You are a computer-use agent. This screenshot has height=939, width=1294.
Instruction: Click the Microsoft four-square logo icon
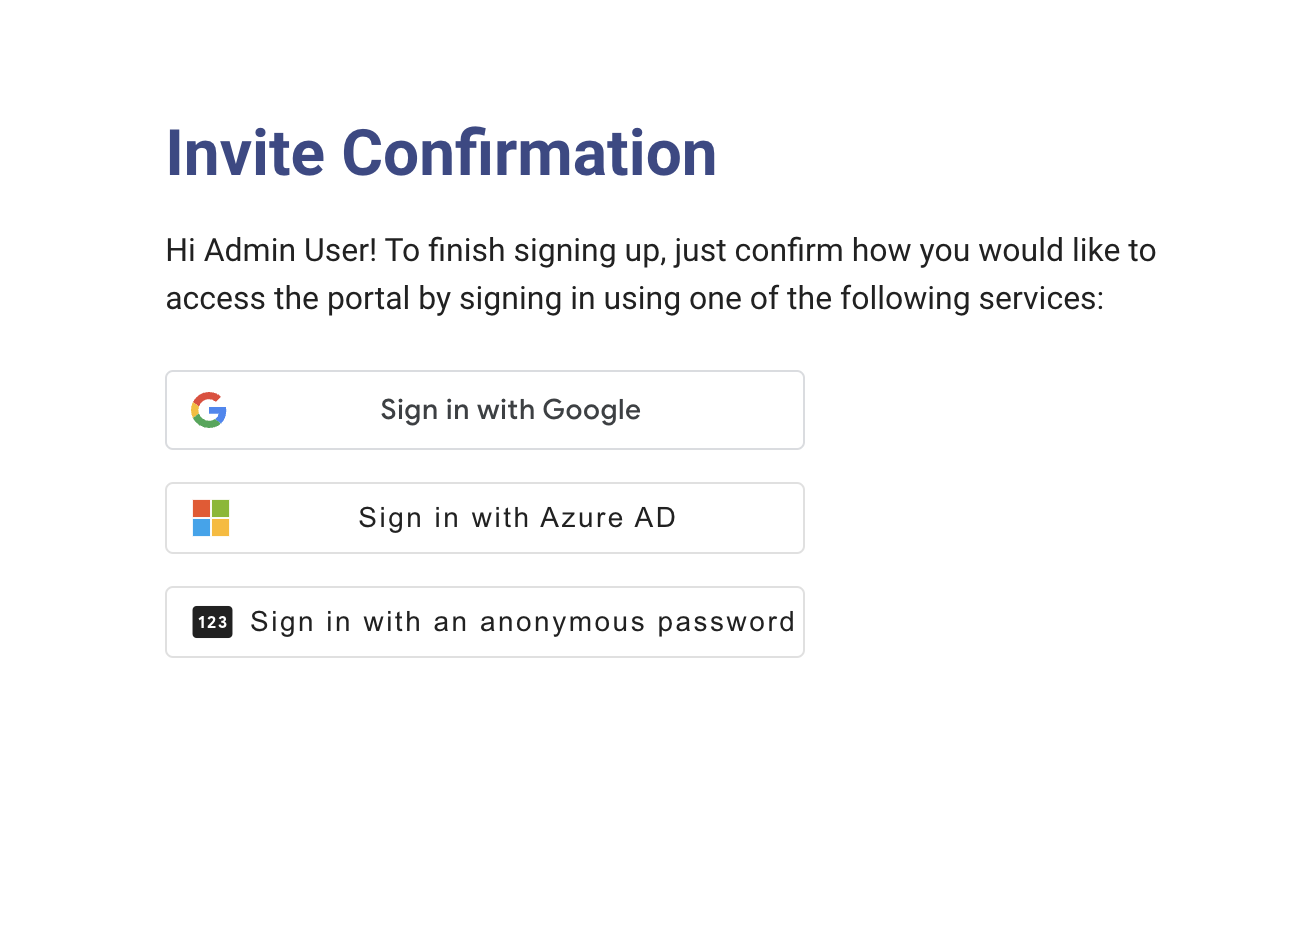(210, 518)
